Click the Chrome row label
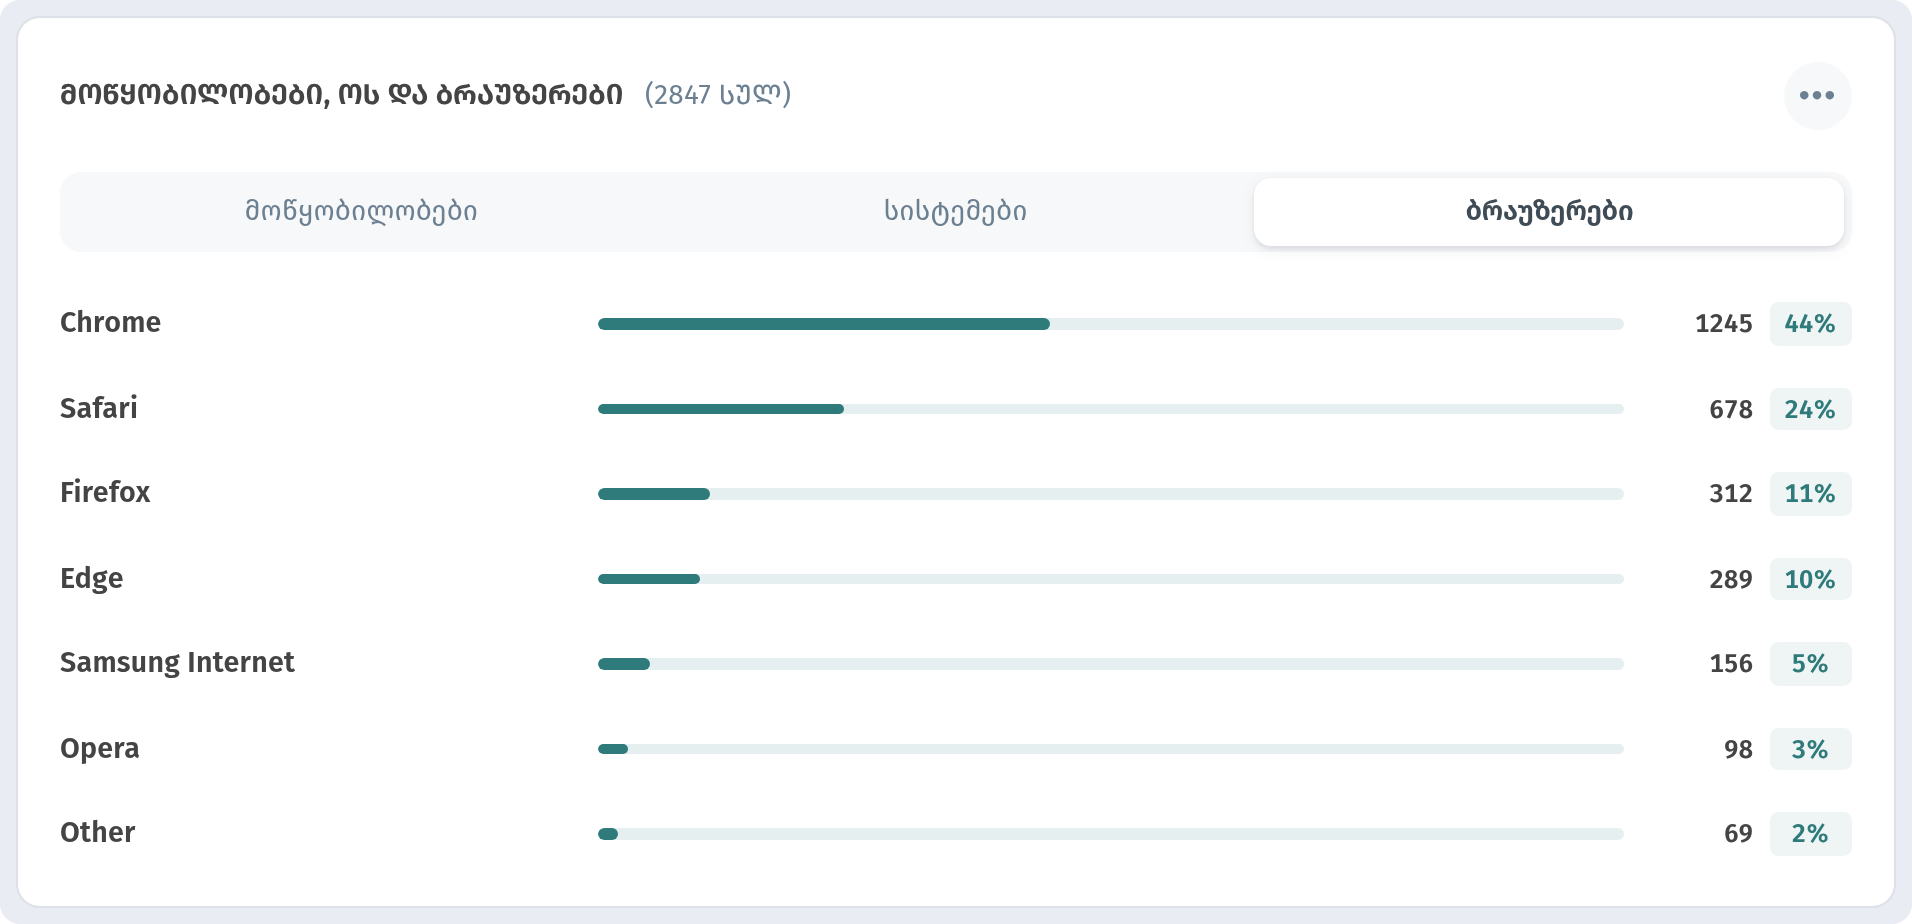Screen dimensions: 1912x924 coord(110,322)
